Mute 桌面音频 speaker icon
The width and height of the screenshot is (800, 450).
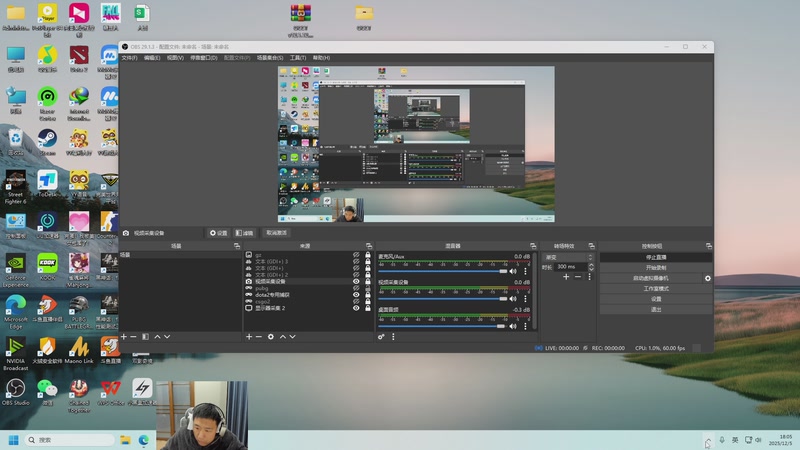pos(513,327)
